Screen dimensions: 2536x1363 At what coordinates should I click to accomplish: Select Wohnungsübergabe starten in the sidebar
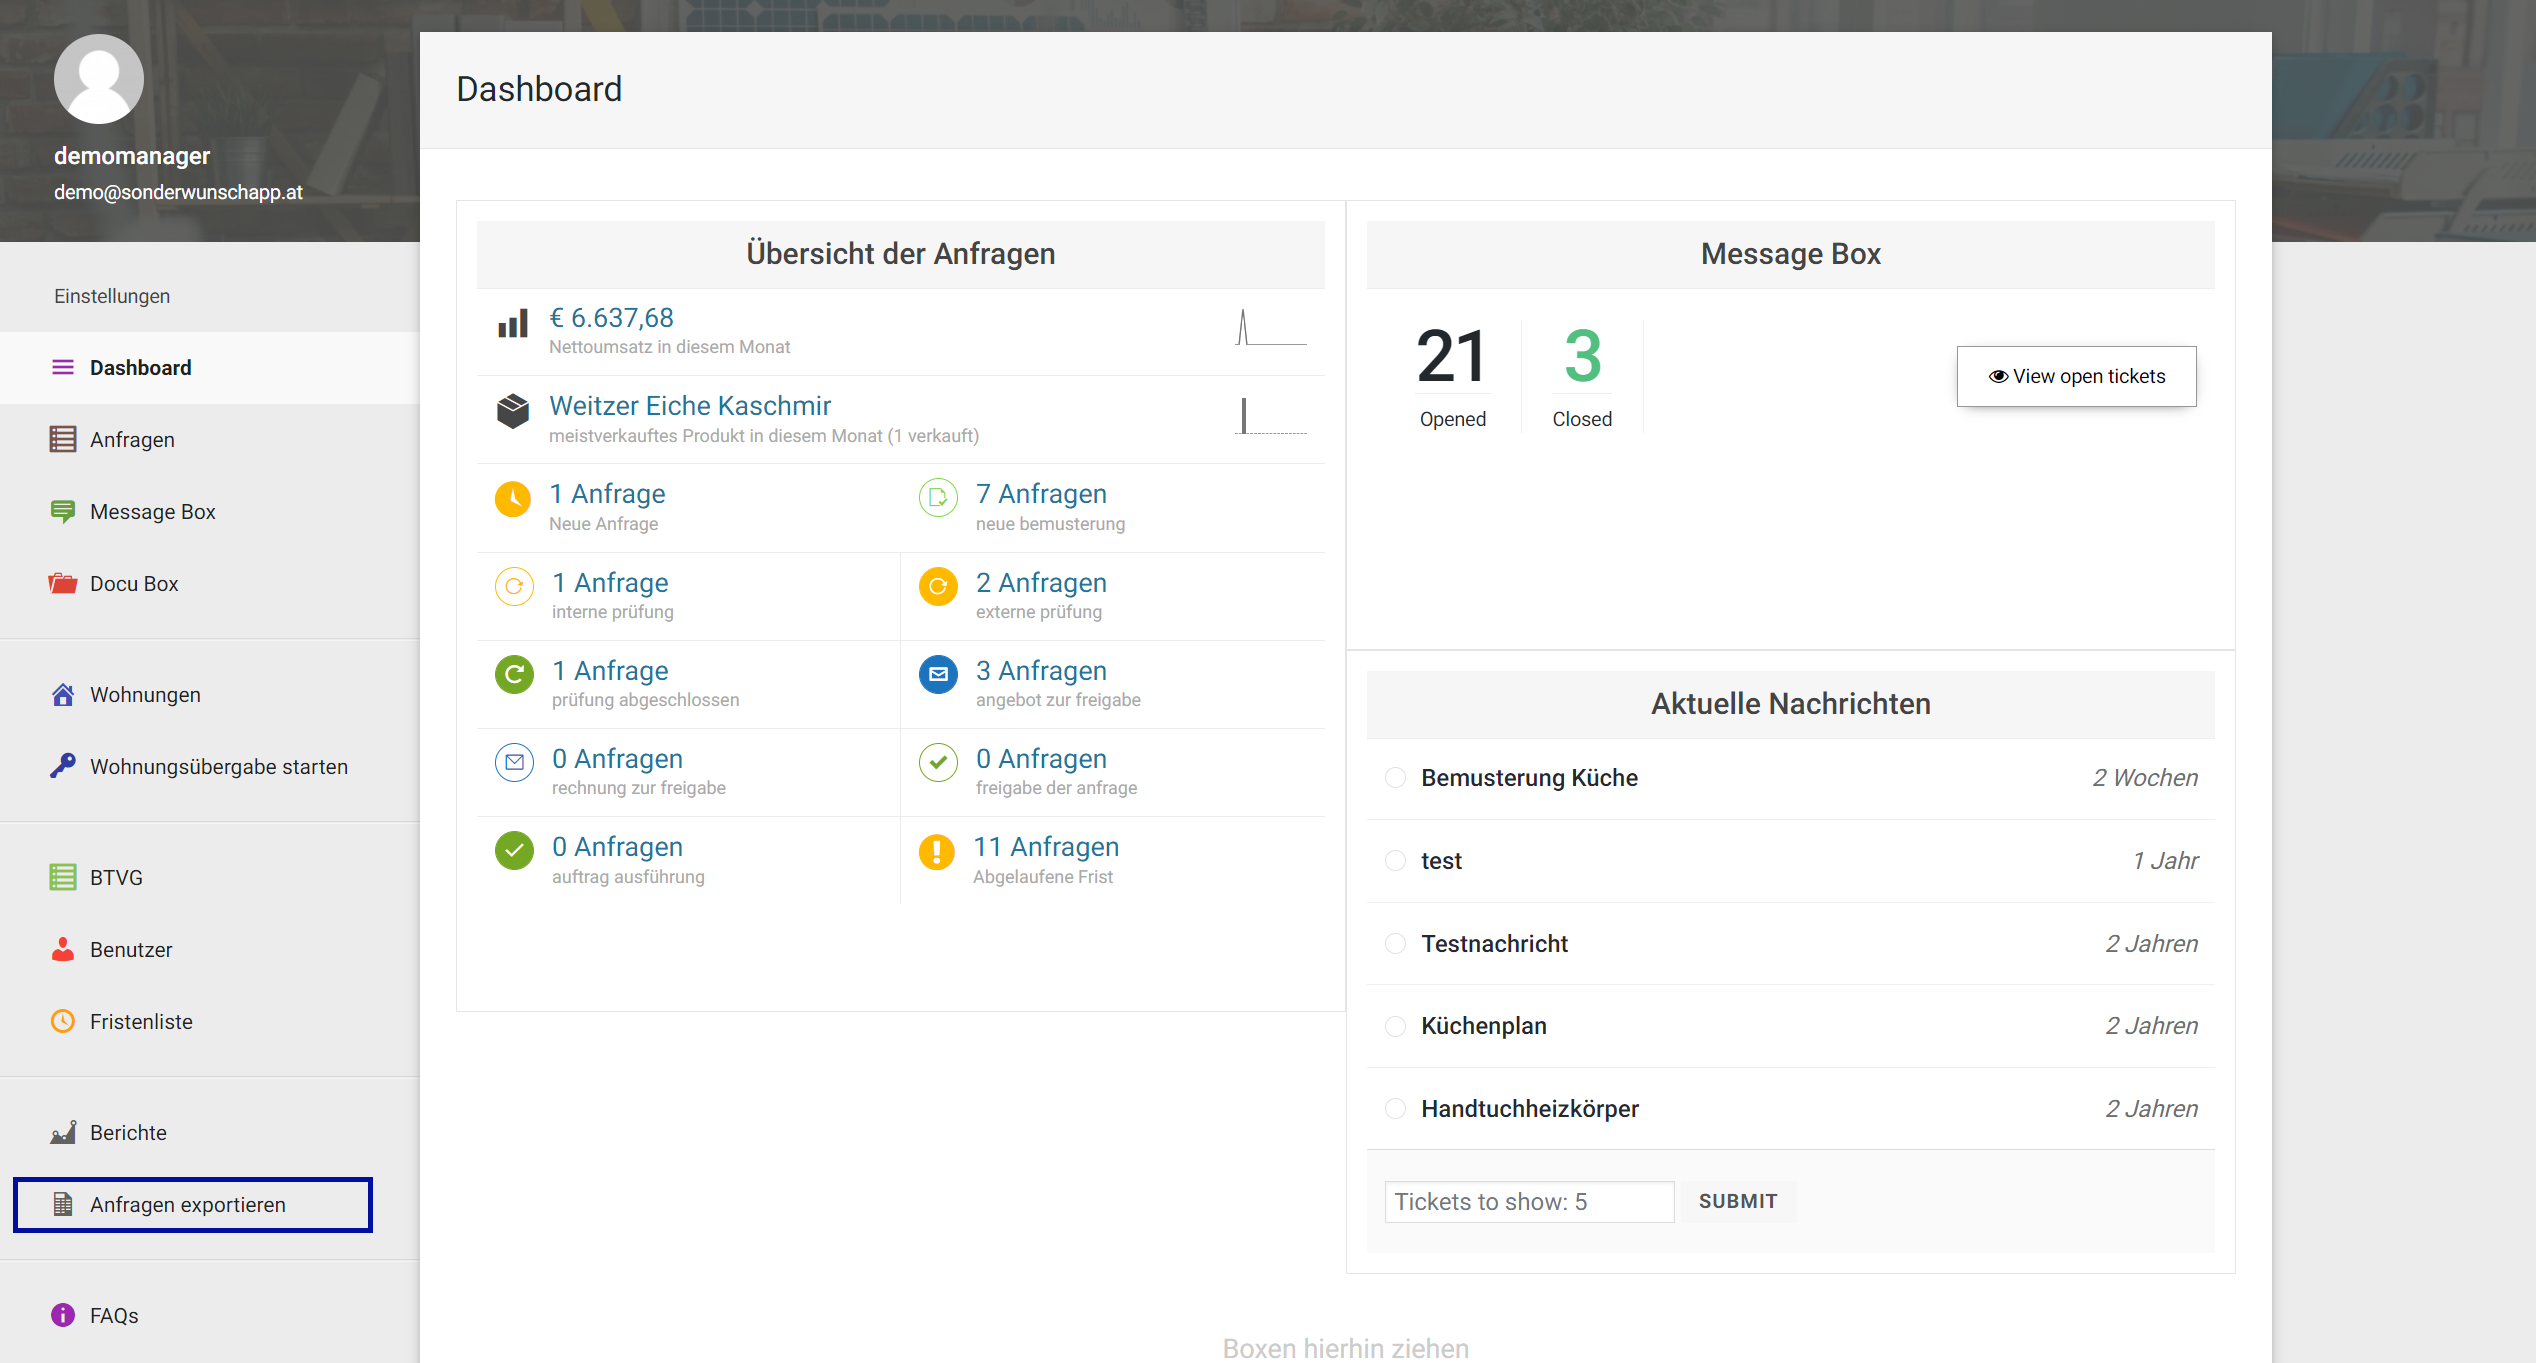(x=210, y=767)
